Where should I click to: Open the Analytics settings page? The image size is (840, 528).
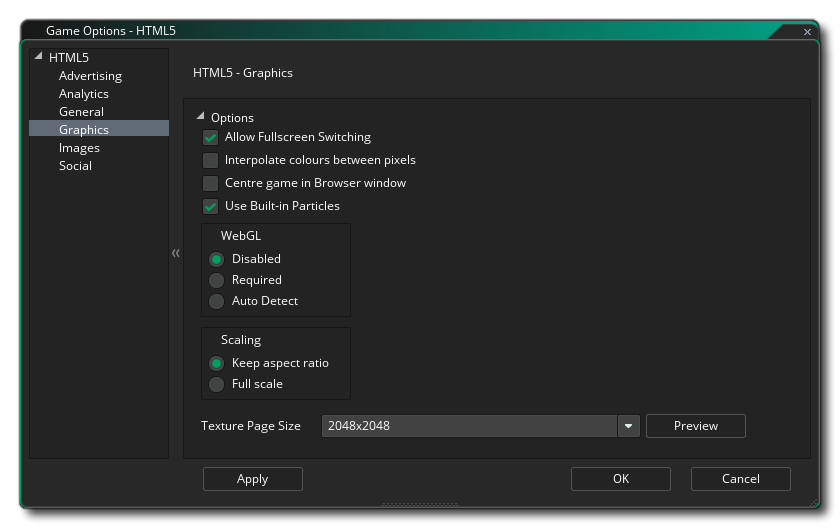point(84,94)
